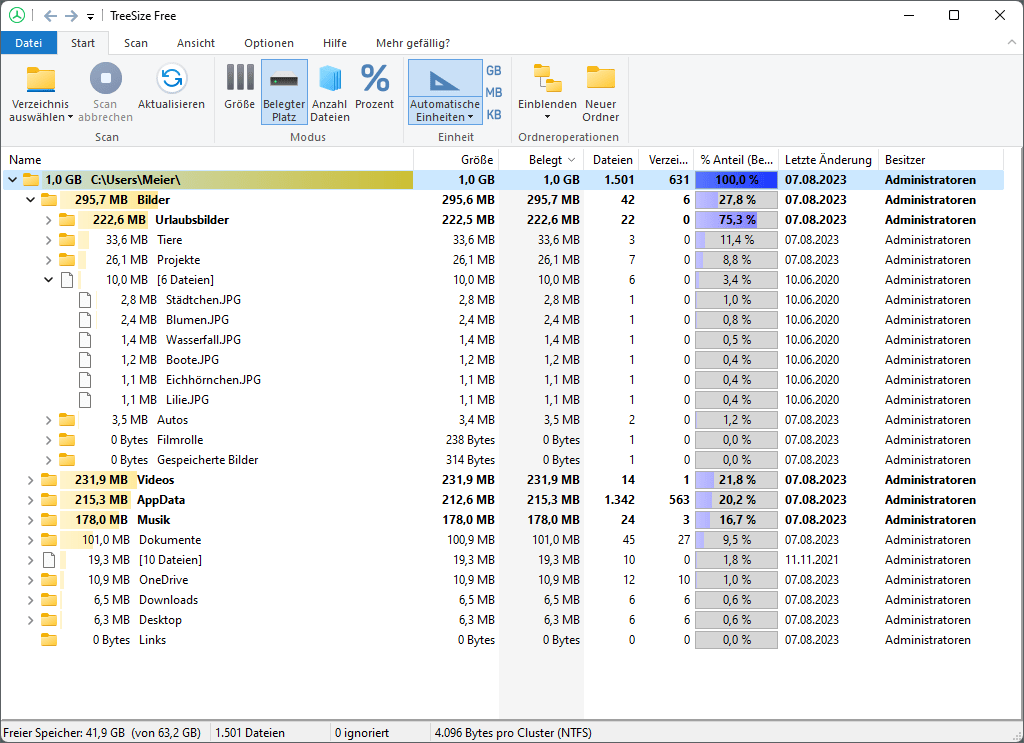Click the Verzeichnis auswählen folder icon
Image resolution: width=1024 pixels, height=743 pixels.
coord(40,80)
